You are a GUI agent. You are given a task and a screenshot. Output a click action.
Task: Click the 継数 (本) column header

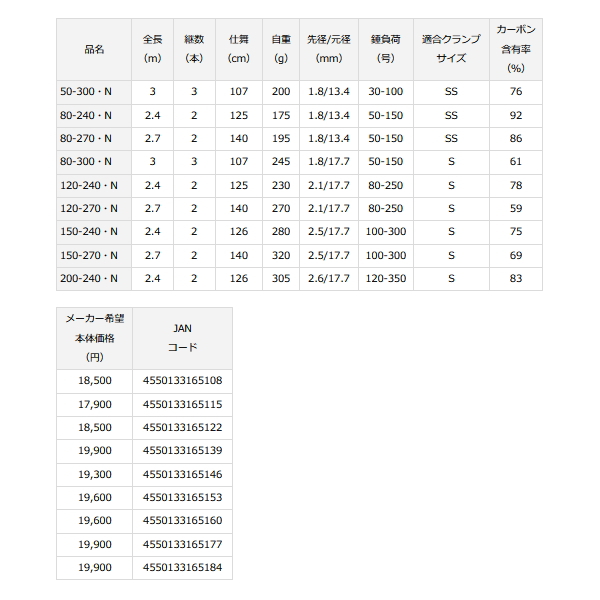tap(194, 49)
